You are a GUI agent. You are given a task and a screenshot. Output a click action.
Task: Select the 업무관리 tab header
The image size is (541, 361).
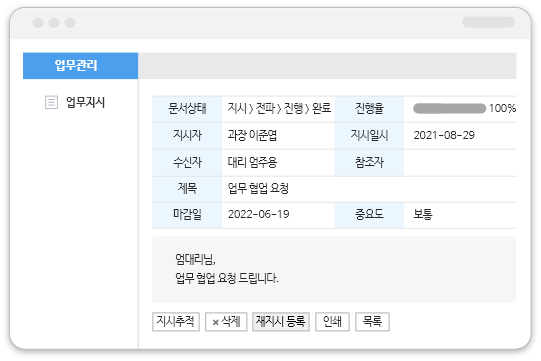80,66
